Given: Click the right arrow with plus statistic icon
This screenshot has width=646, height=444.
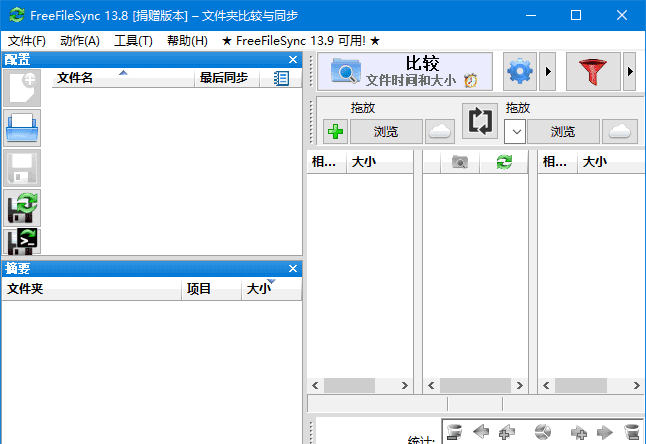Looking at the screenshot, I should [x=579, y=432].
